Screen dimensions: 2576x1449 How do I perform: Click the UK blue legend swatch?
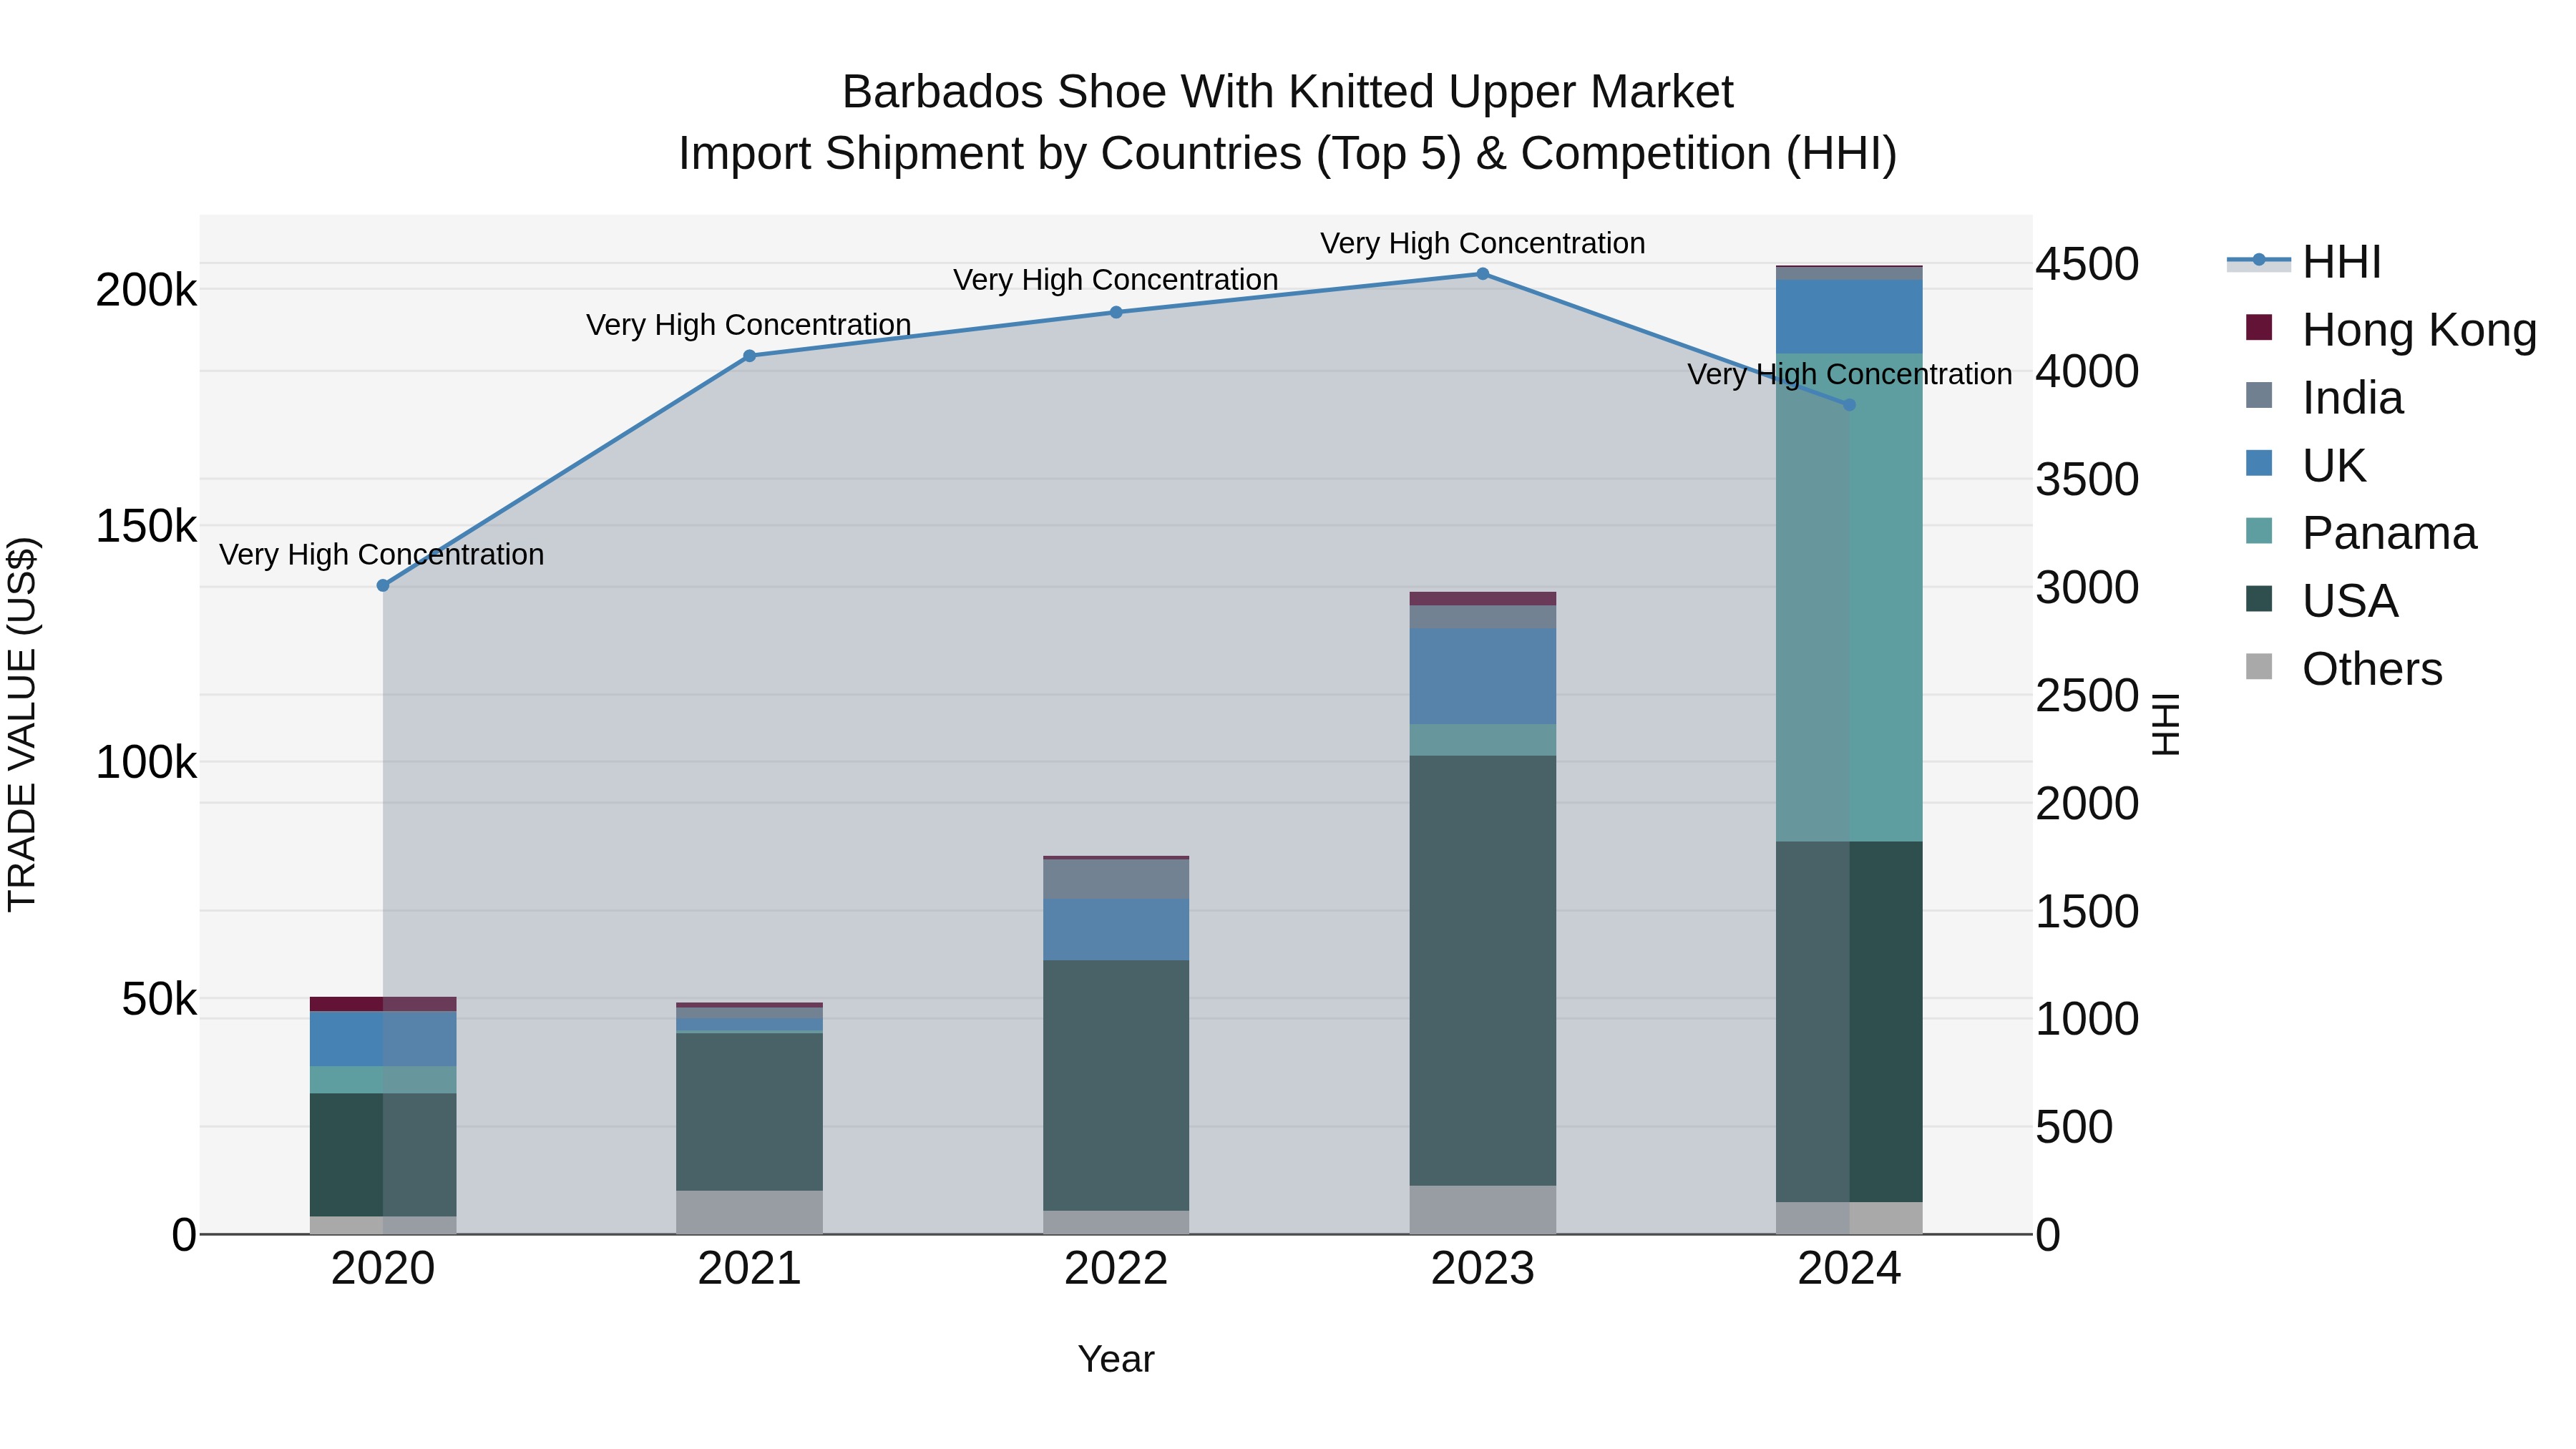point(2259,463)
